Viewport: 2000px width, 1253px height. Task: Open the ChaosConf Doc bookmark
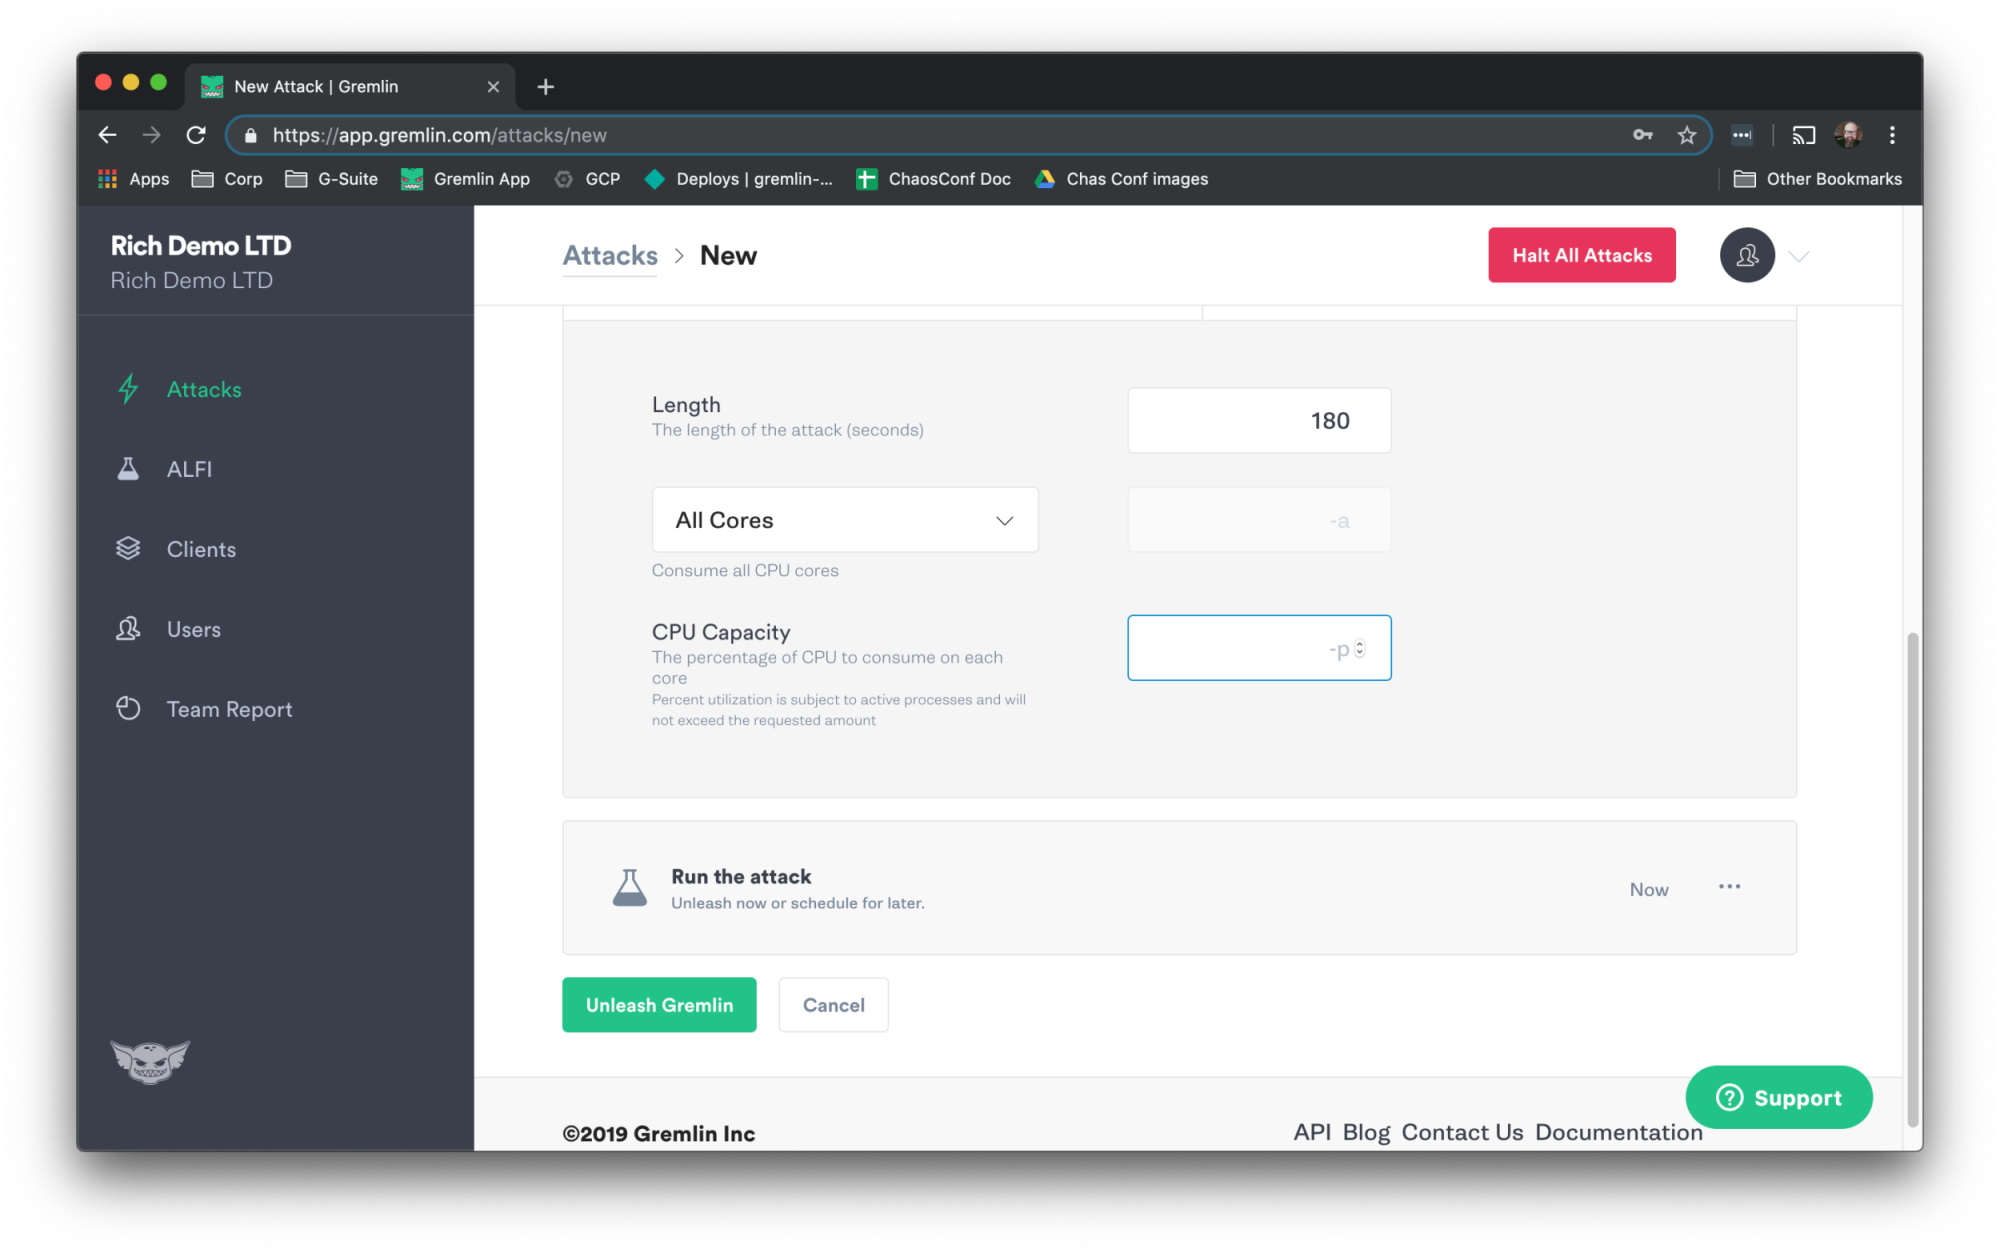(x=933, y=179)
